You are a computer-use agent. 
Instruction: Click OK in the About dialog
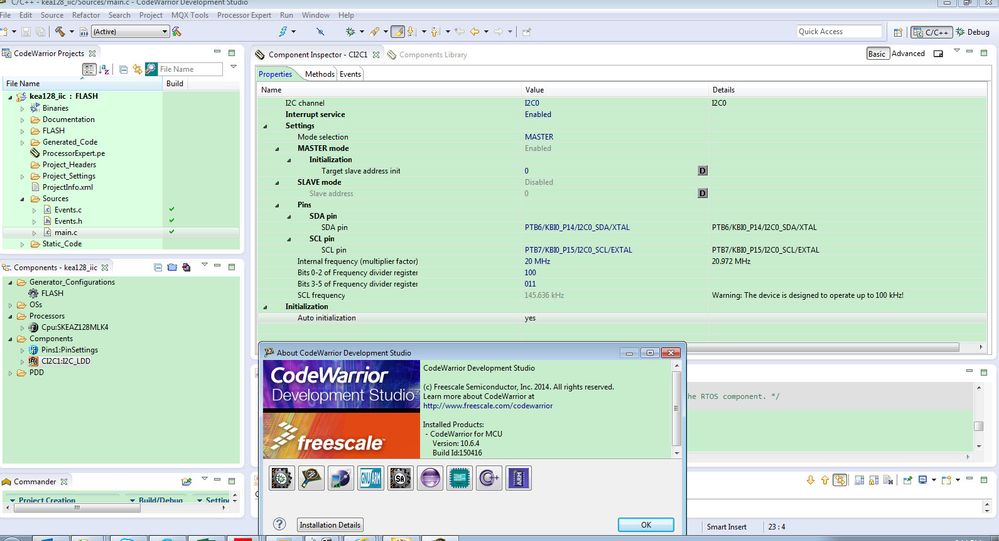pos(645,524)
